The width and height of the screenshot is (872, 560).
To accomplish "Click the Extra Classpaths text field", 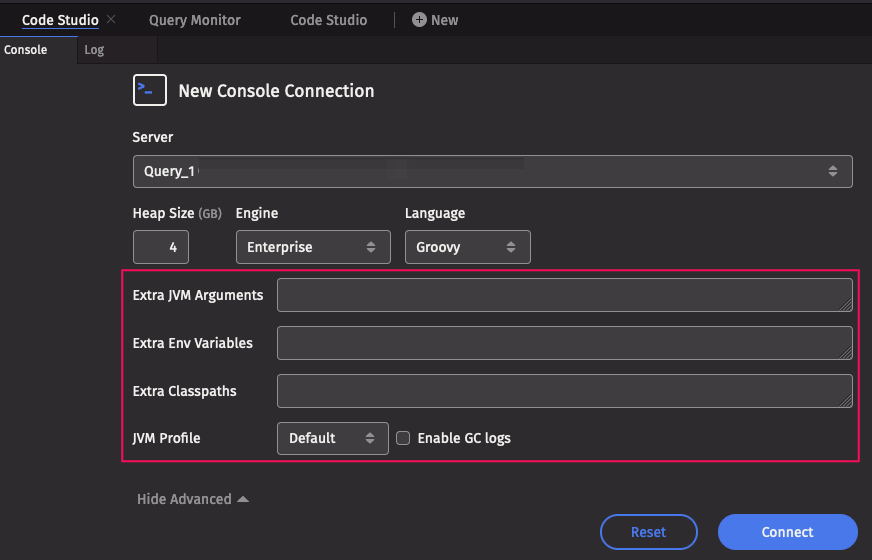I will [x=564, y=391].
